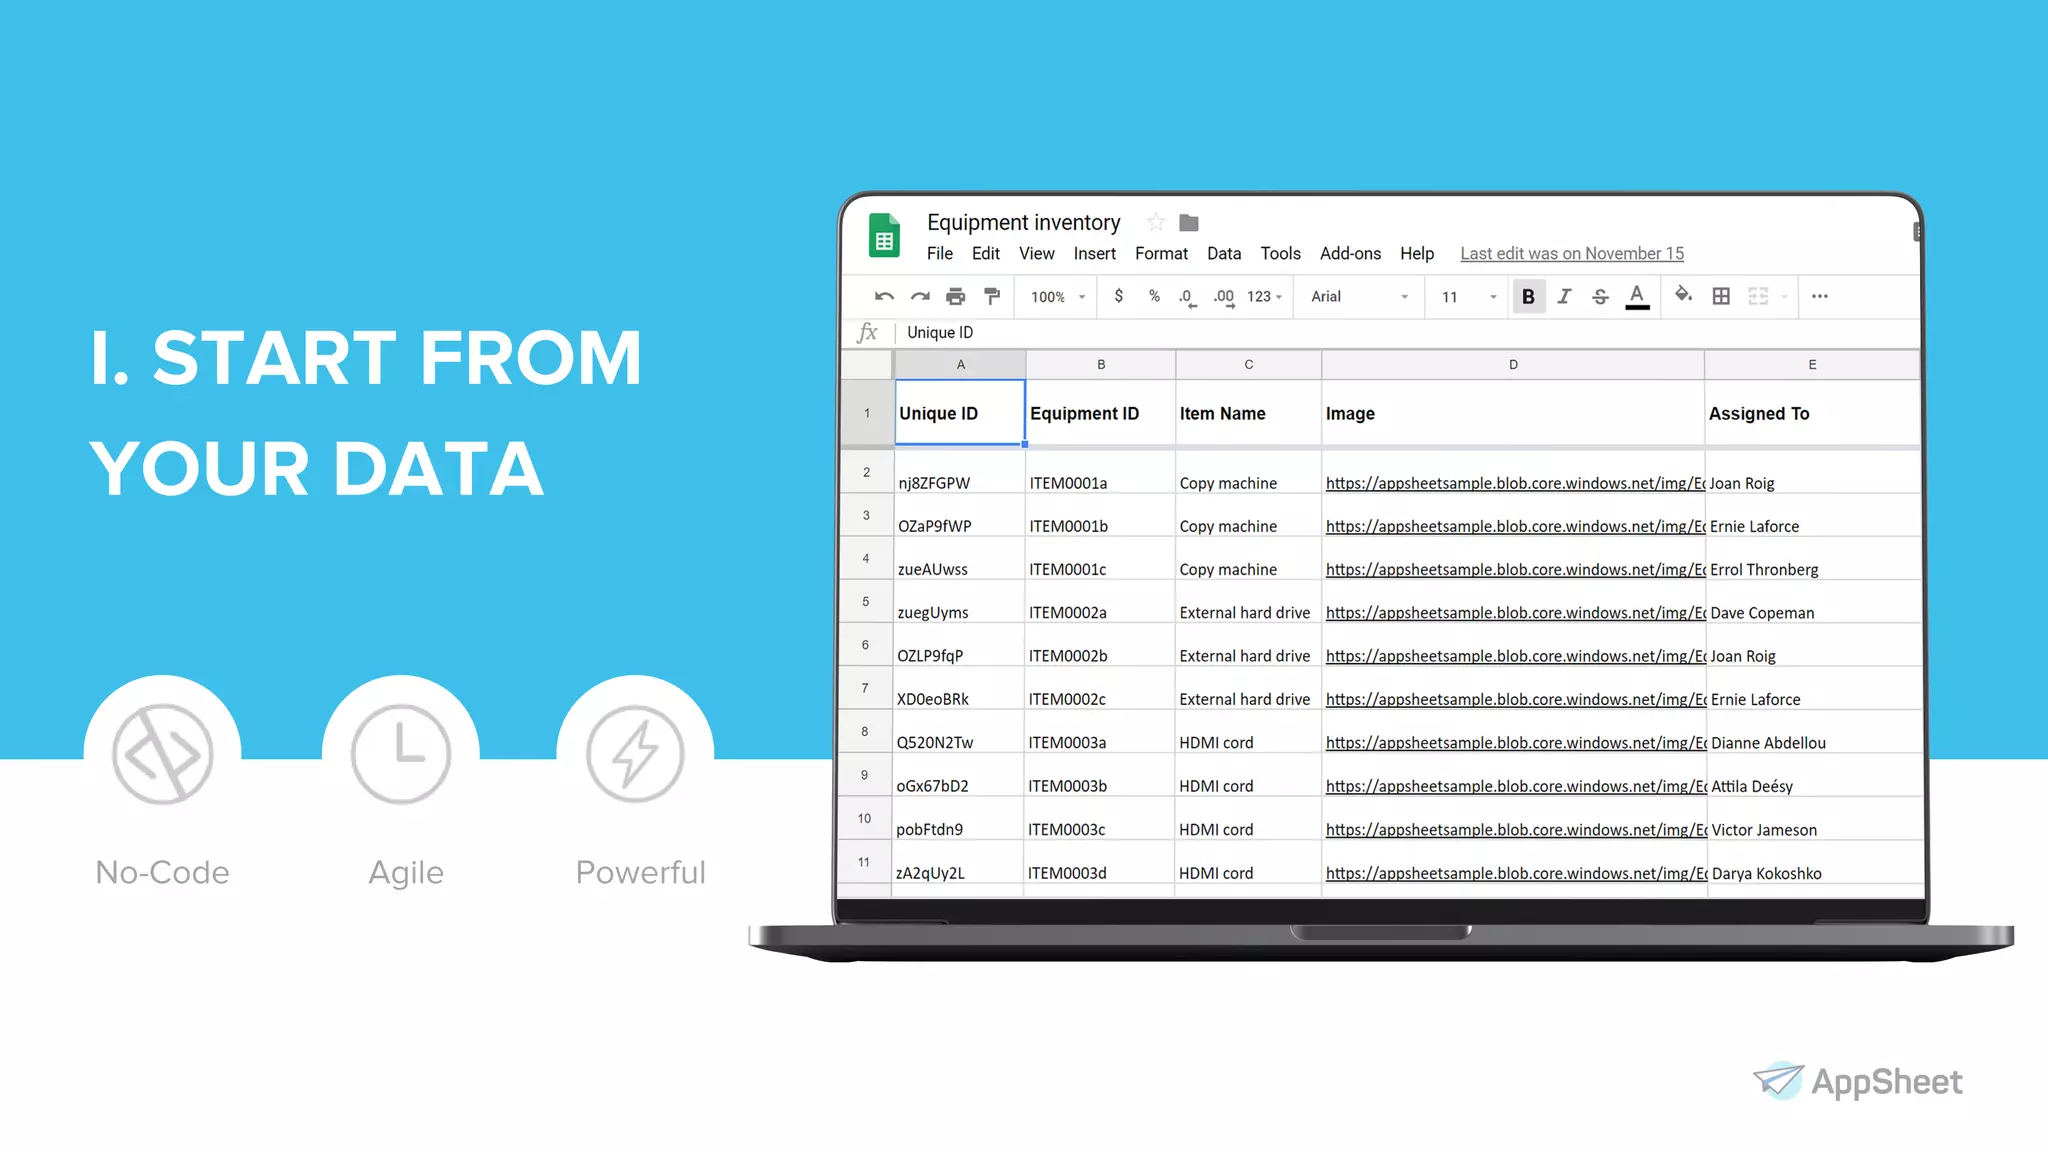The height and width of the screenshot is (1152, 2048).
Task: Select column D header
Action: coord(1513,365)
